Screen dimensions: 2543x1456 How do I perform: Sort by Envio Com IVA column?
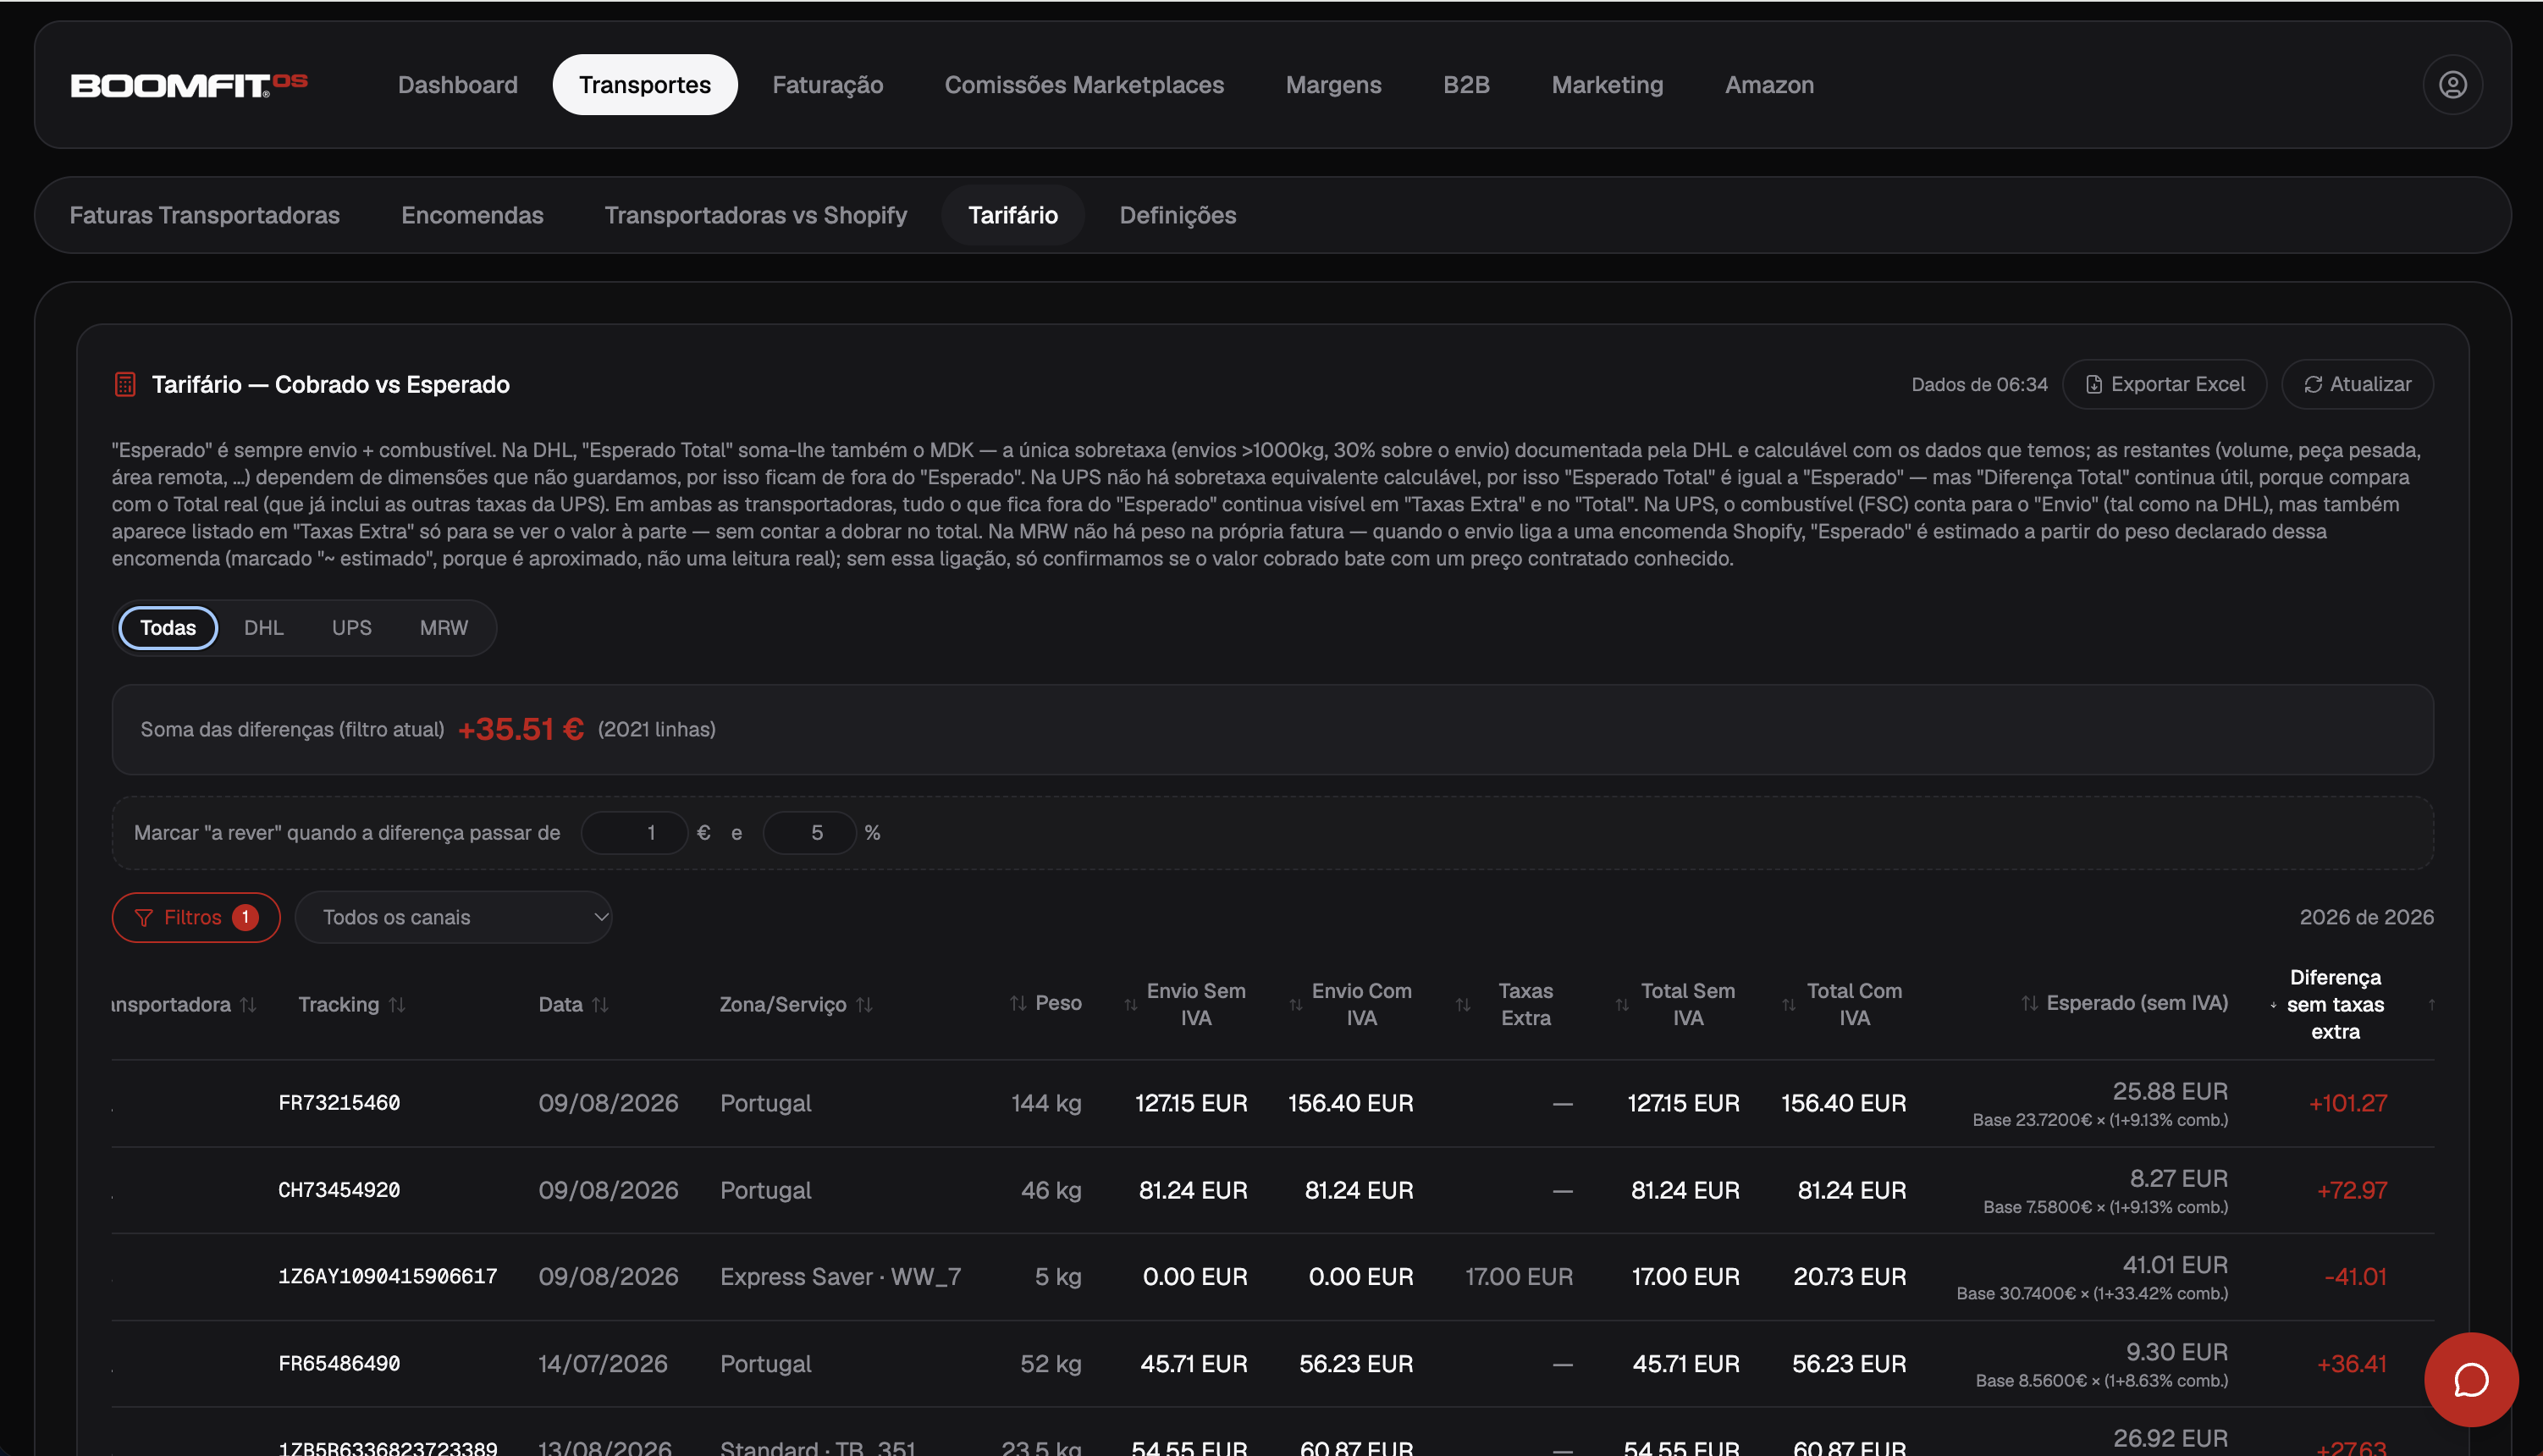pos(1296,1004)
